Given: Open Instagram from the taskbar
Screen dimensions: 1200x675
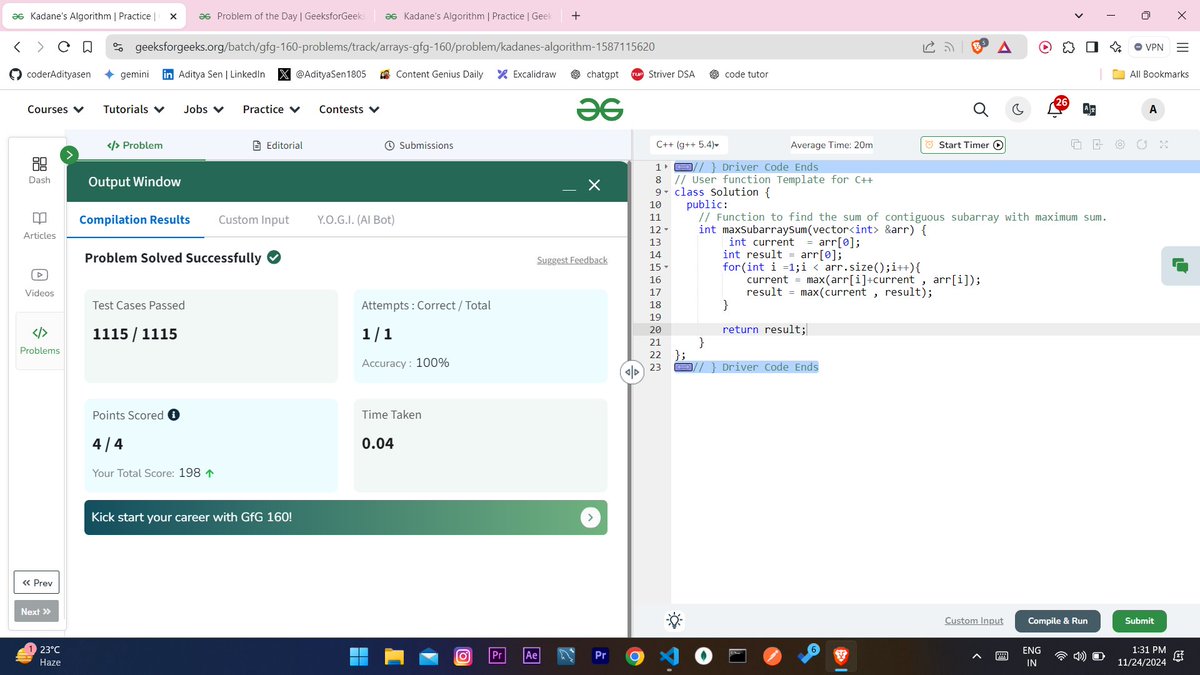Looking at the screenshot, I should pyautogui.click(x=463, y=656).
